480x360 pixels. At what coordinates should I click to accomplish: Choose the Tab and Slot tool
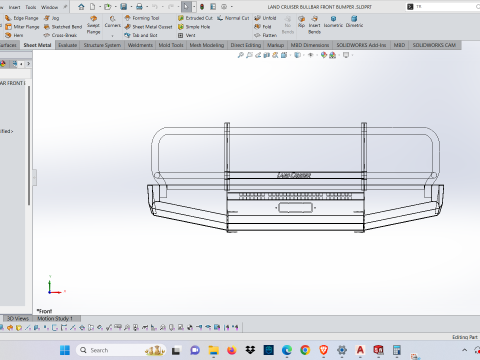point(141,35)
